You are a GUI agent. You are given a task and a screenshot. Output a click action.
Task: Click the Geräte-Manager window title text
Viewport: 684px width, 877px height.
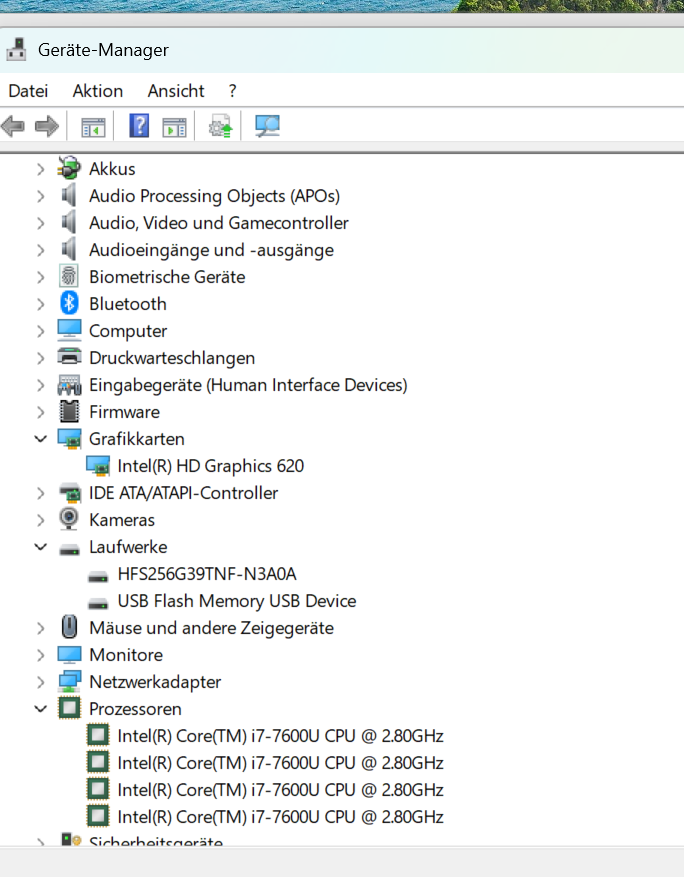pyautogui.click(x=103, y=50)
